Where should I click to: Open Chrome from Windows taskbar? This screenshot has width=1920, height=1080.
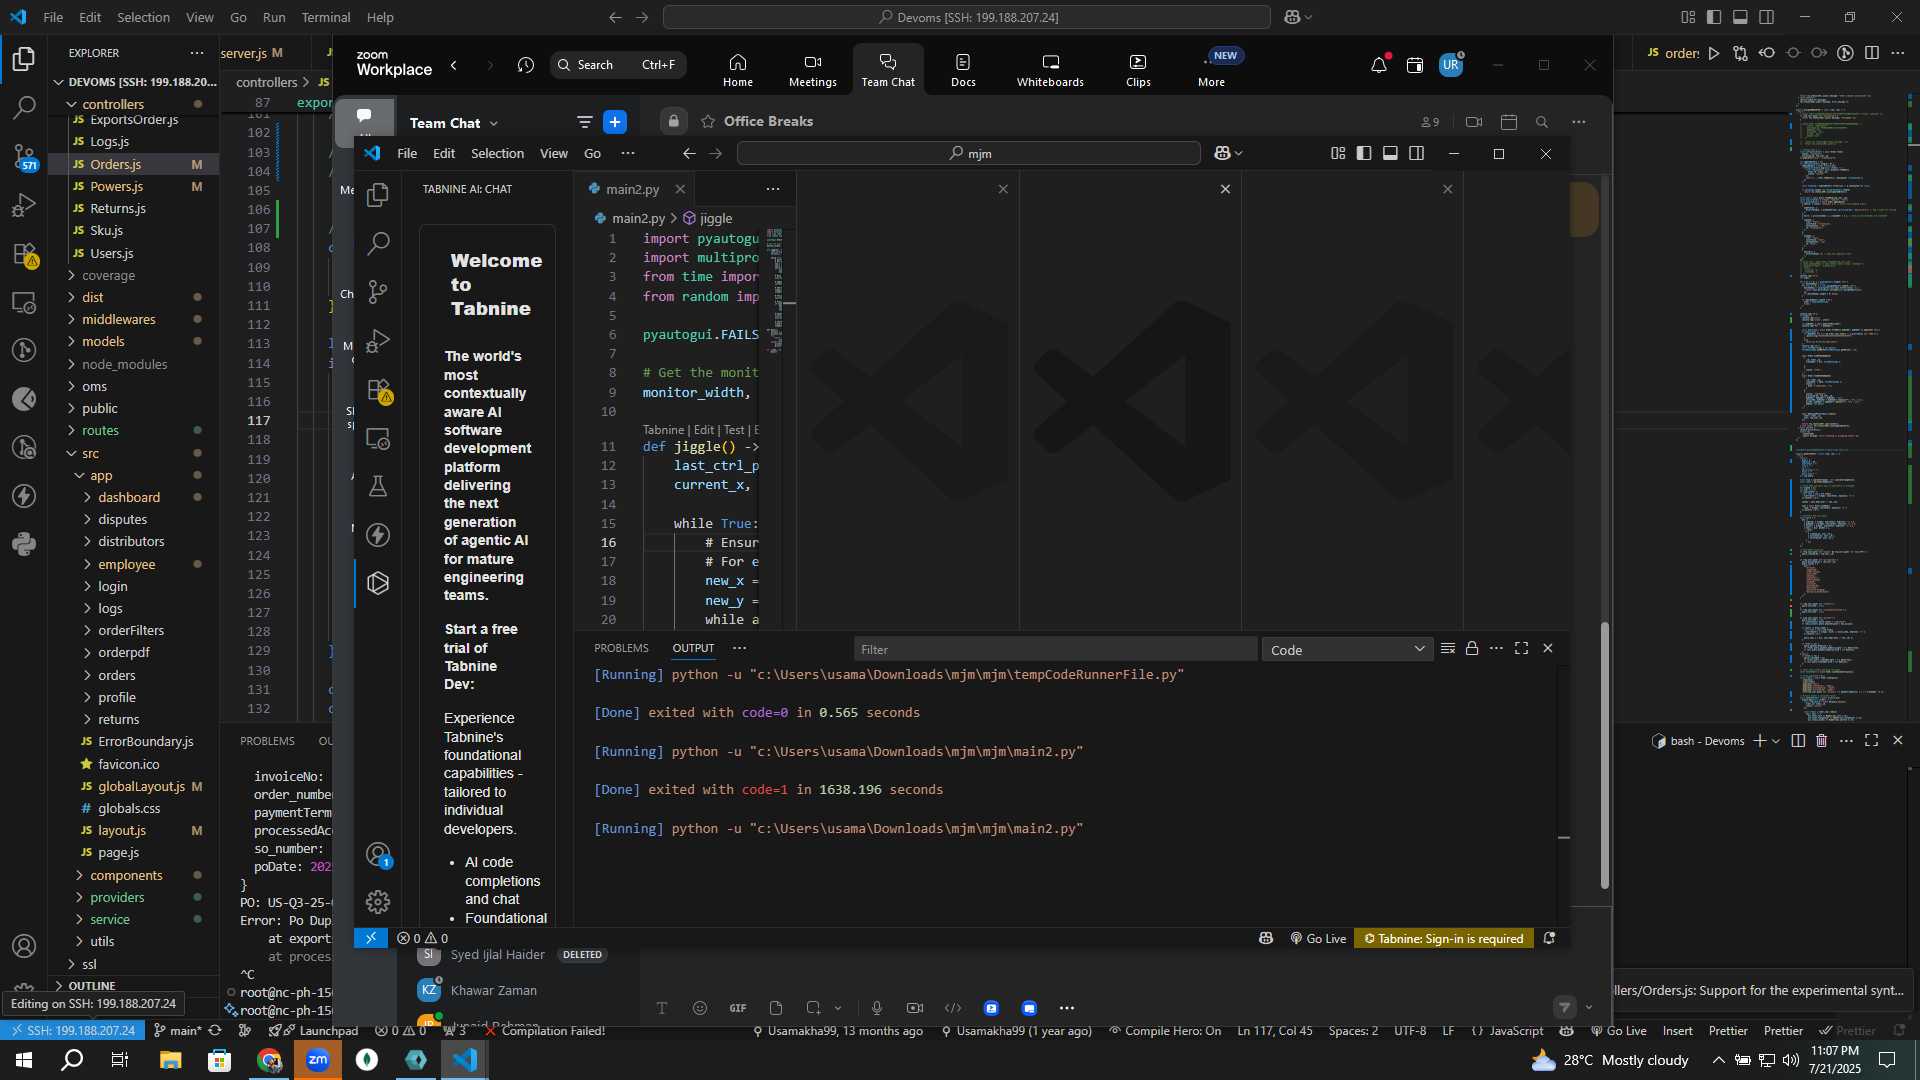point(269,1060)
